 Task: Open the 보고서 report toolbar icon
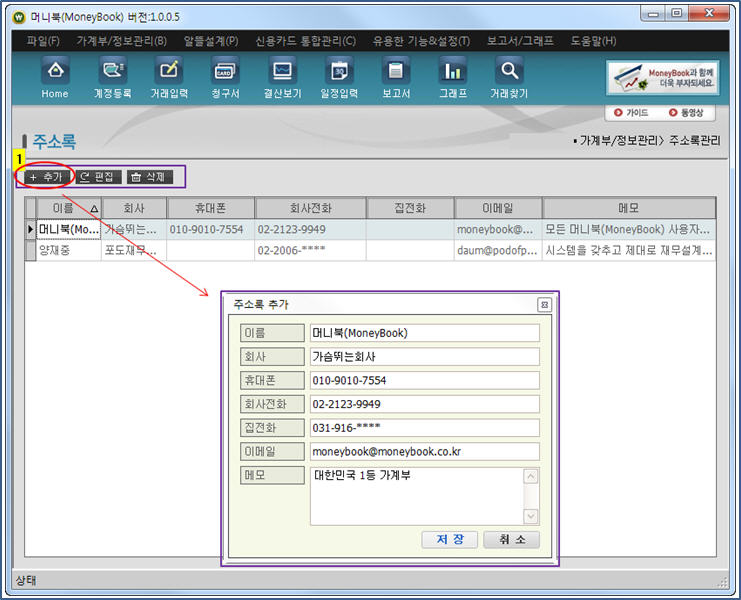(x=396, y=77)
